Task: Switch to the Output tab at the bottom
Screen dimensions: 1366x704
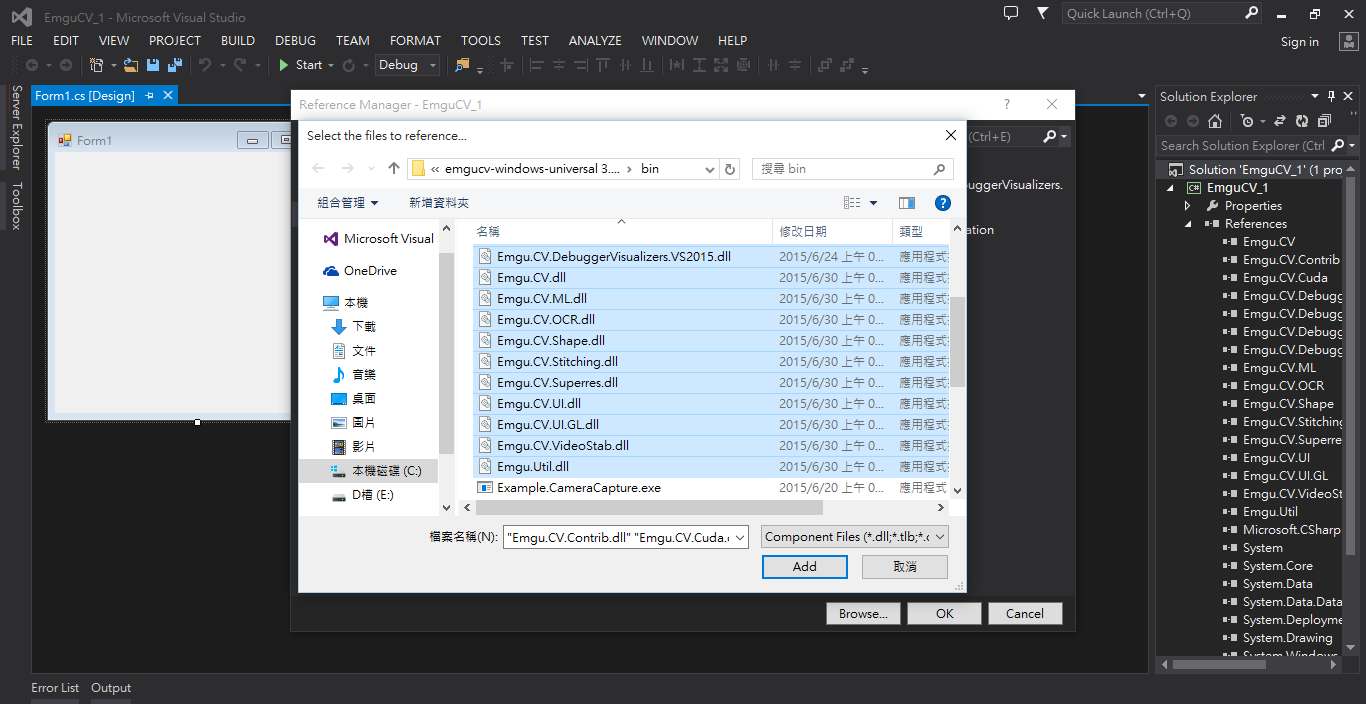Action: [110, 687]
